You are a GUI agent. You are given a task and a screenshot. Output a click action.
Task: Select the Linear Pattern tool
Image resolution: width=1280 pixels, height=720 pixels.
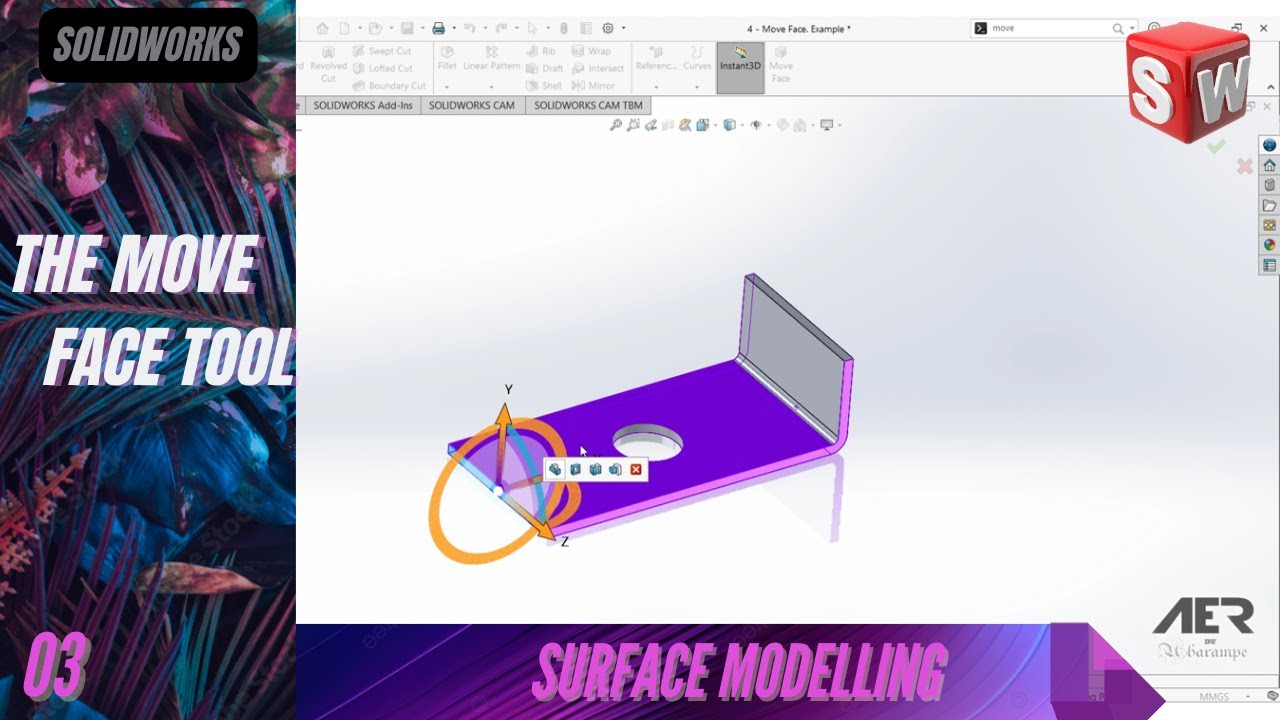coord(491,58)
